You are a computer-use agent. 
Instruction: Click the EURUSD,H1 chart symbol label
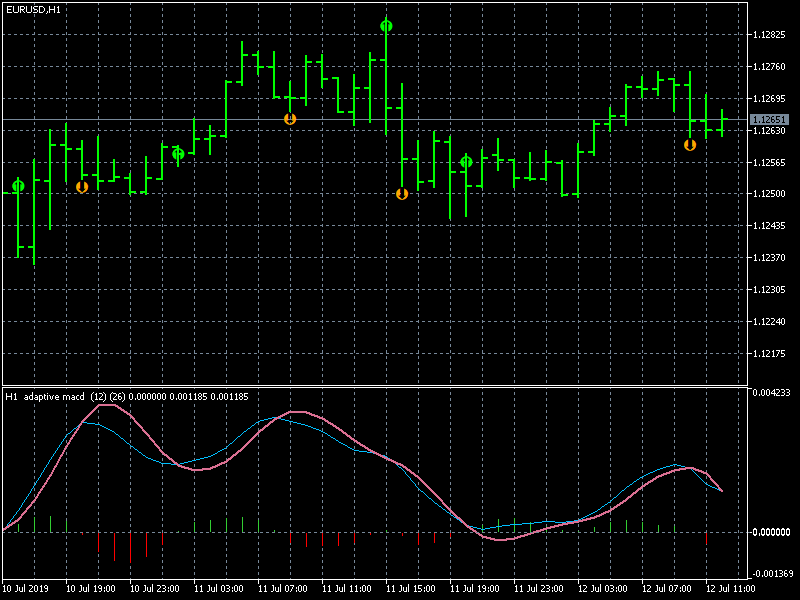[x=33, y=10]
